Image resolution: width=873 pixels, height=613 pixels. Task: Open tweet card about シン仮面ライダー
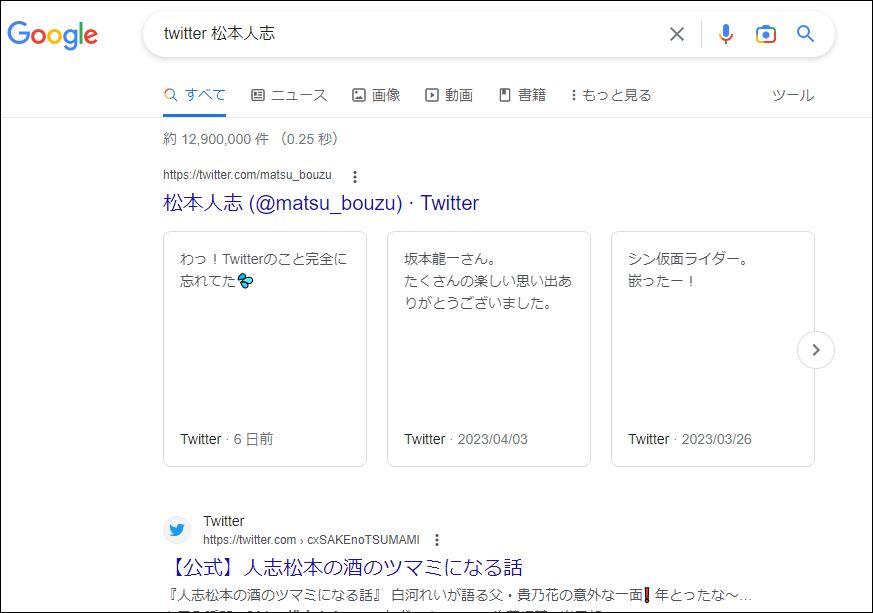(713, 349)
